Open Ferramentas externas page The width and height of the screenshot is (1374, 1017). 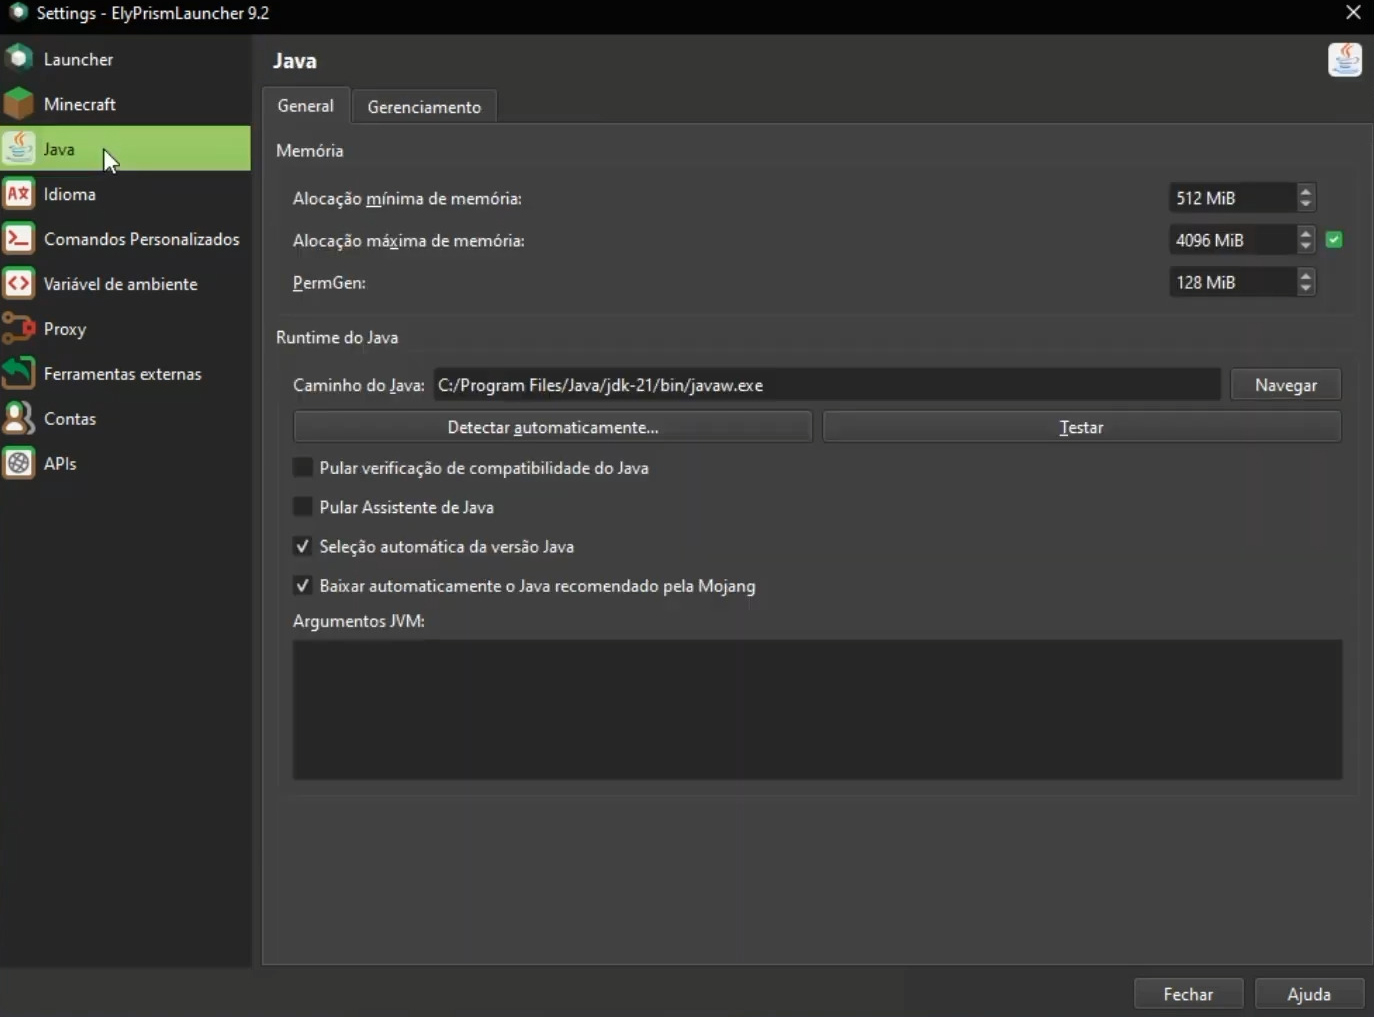125,373
